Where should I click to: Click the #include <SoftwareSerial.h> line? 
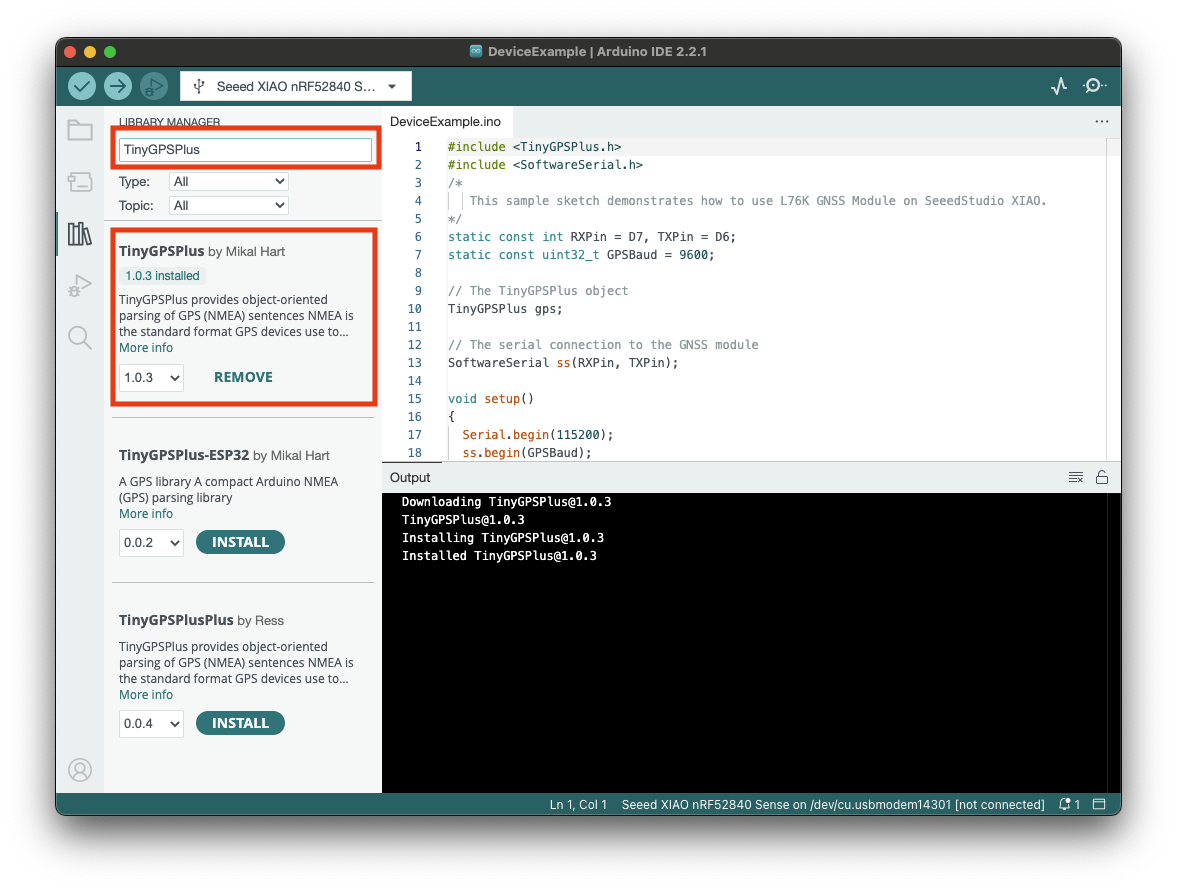(545, 164)
